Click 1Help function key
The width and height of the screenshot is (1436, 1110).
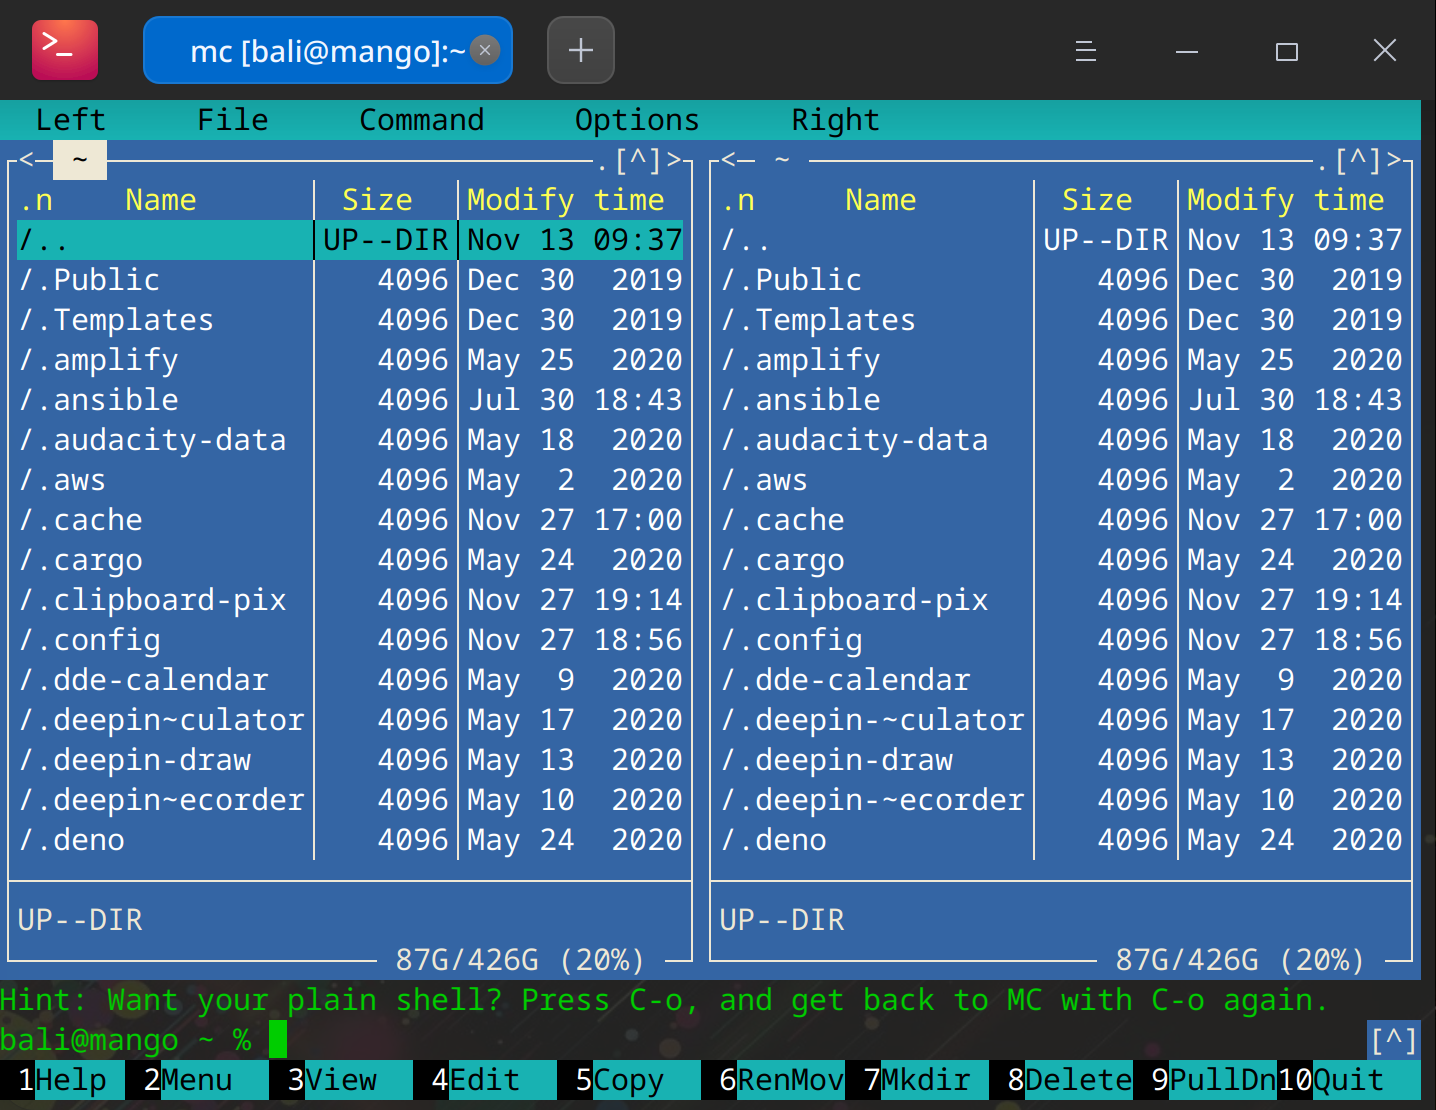(62, 1080)
